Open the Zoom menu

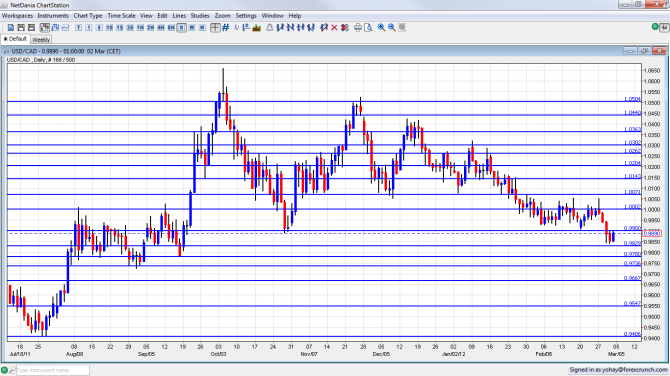222,16
